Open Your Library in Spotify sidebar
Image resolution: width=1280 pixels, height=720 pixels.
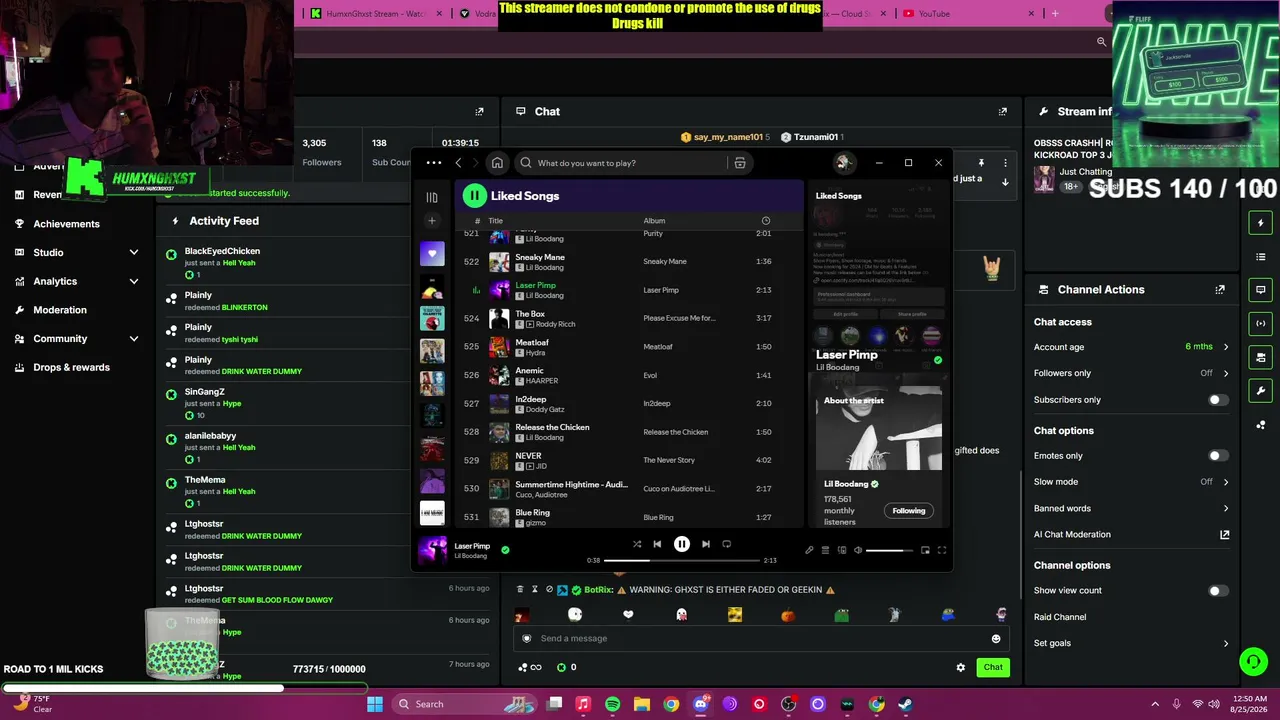[432, 197]
